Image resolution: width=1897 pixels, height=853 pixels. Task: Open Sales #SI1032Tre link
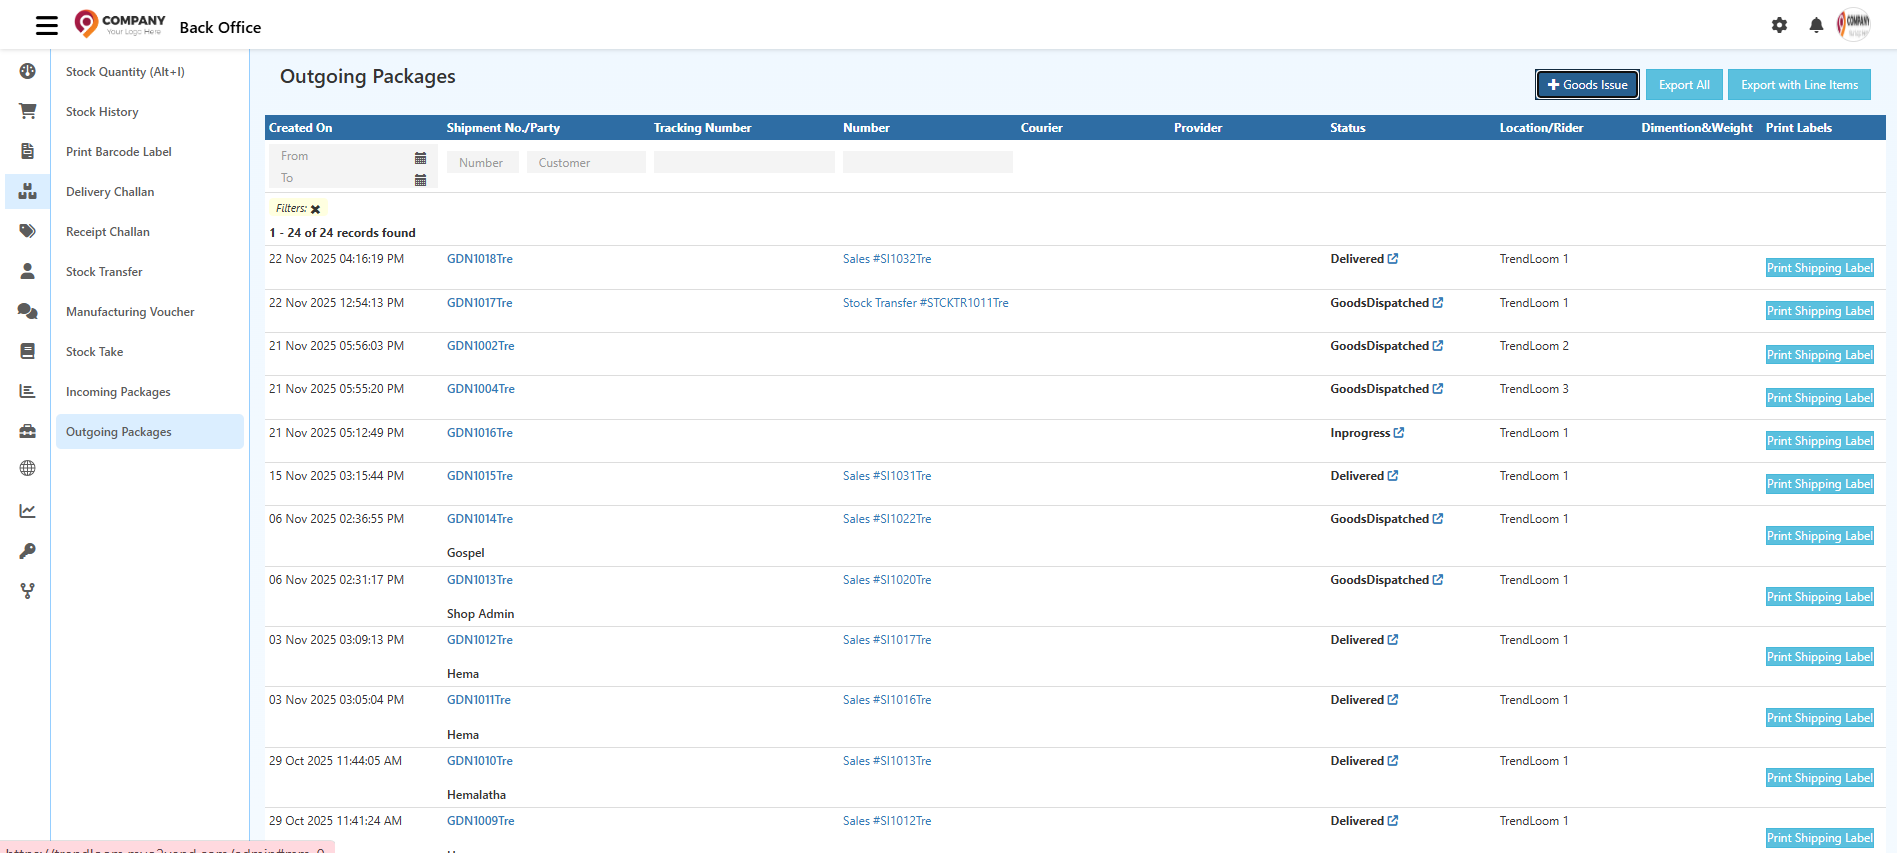coord(887,258)
